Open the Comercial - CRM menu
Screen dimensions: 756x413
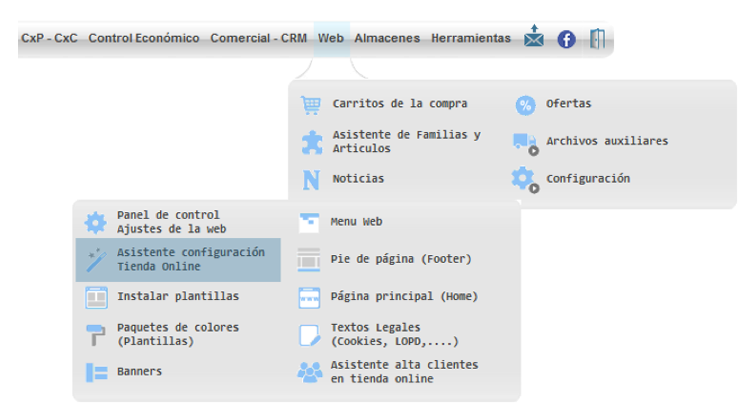pyautogui.click(x=258, y=38)
